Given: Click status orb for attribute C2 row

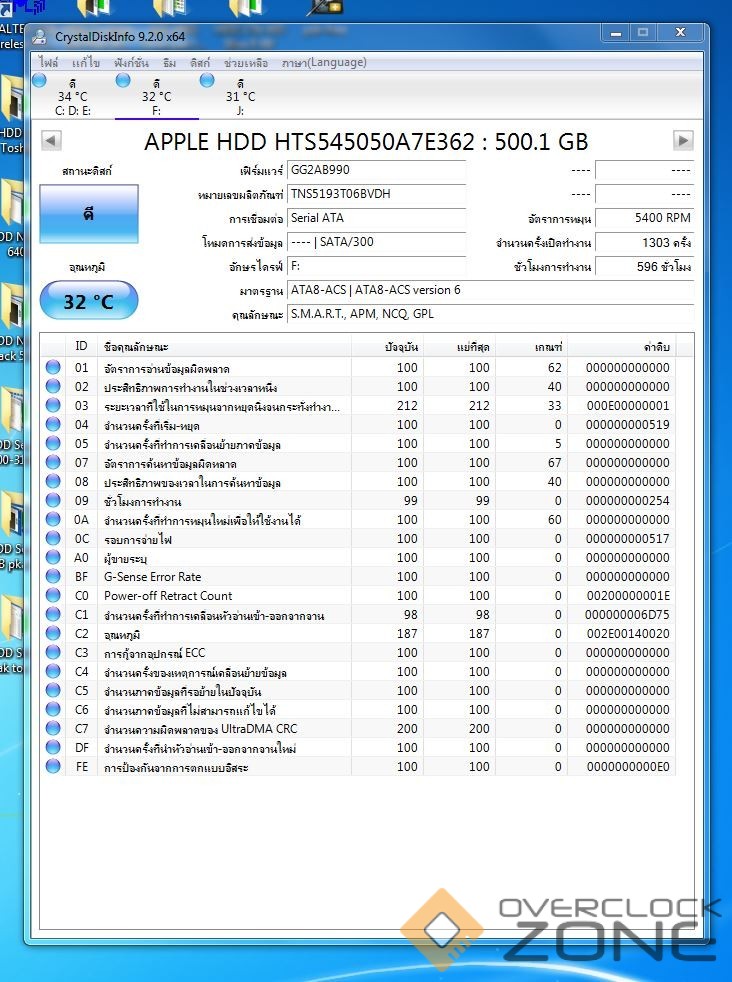Looking at the screenshot, I should pyautogui.click(x=53, y=634).
